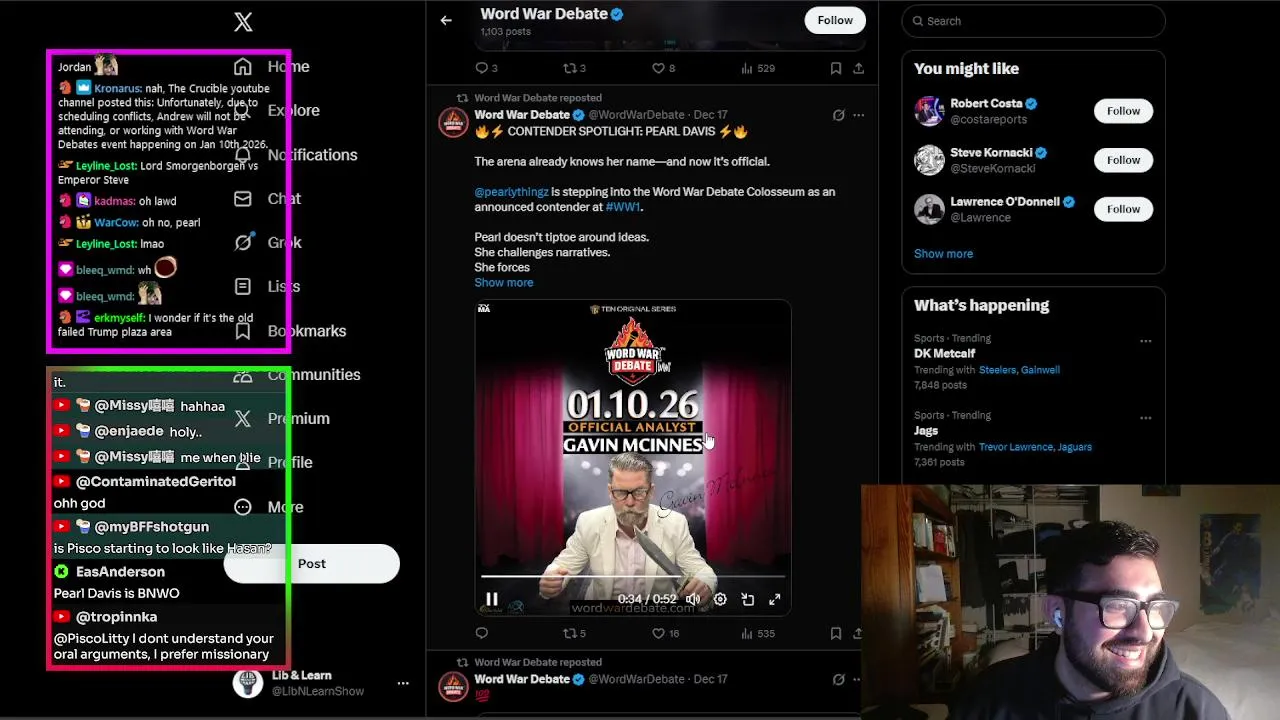
Task: Open Steelers trending link
Action: pyautogui.click(x=997, y=370)
